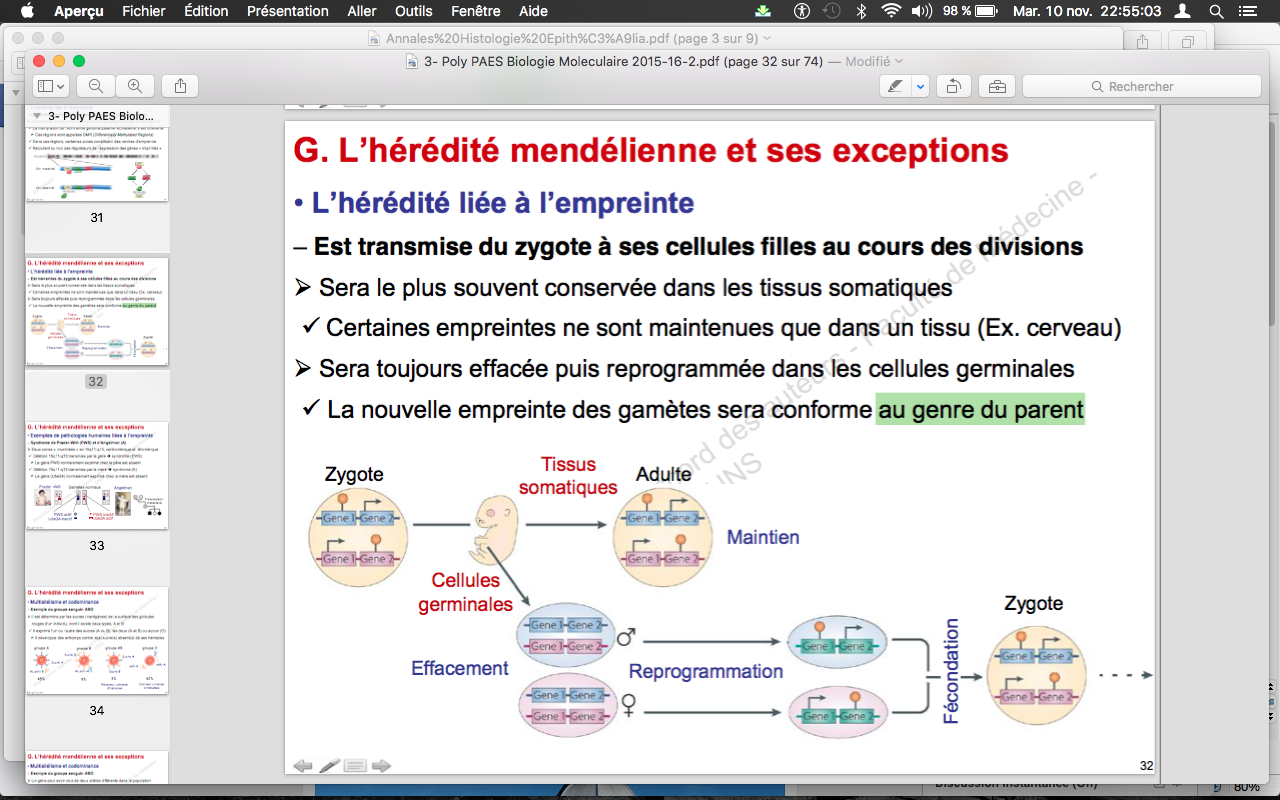The height and width of the screenshot is (800, 1280).
Task: Click the Wi-Fi icon in menu bar
Action: pyautogui.click(x=890, y=11)
